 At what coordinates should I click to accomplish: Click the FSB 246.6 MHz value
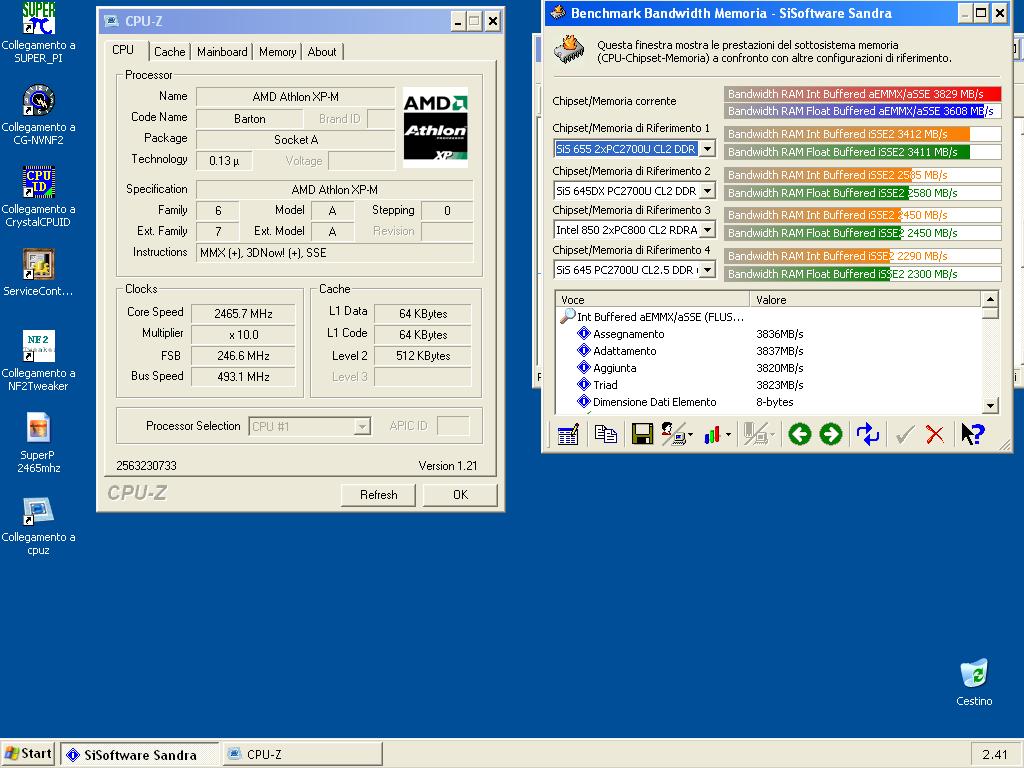click(243, 356)
